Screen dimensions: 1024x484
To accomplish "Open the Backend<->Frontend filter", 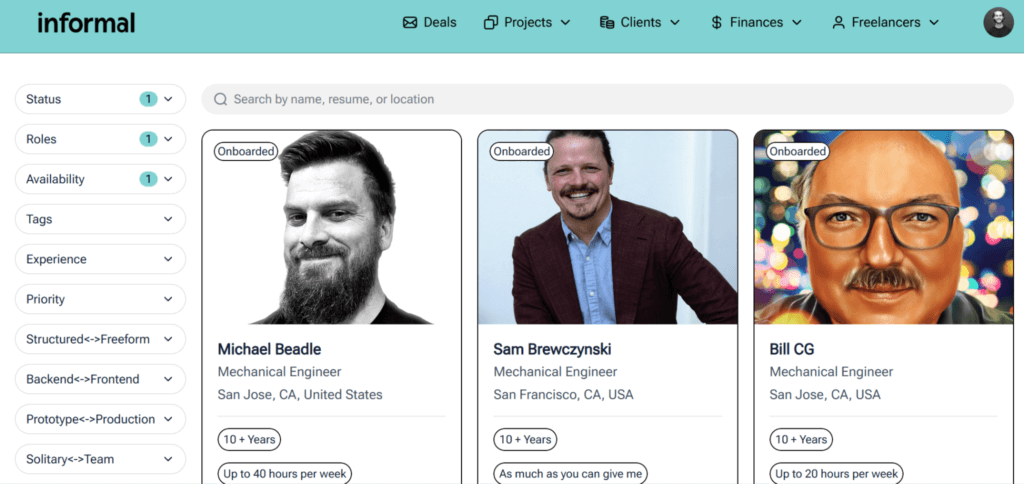I will coord(100,379).
